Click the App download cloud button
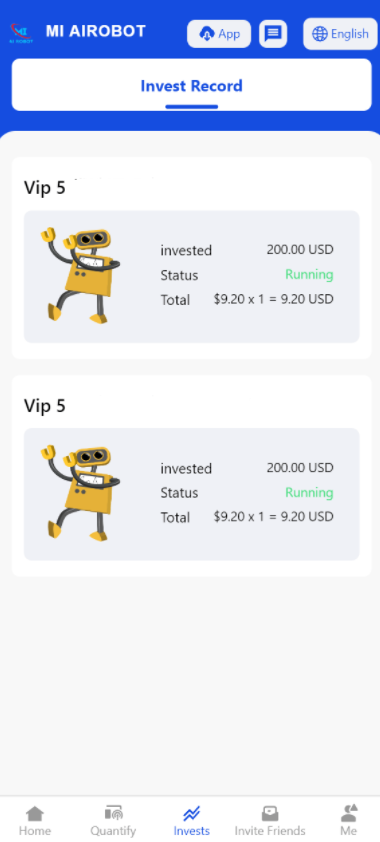The image size is (380, 842). pos(219,34)
